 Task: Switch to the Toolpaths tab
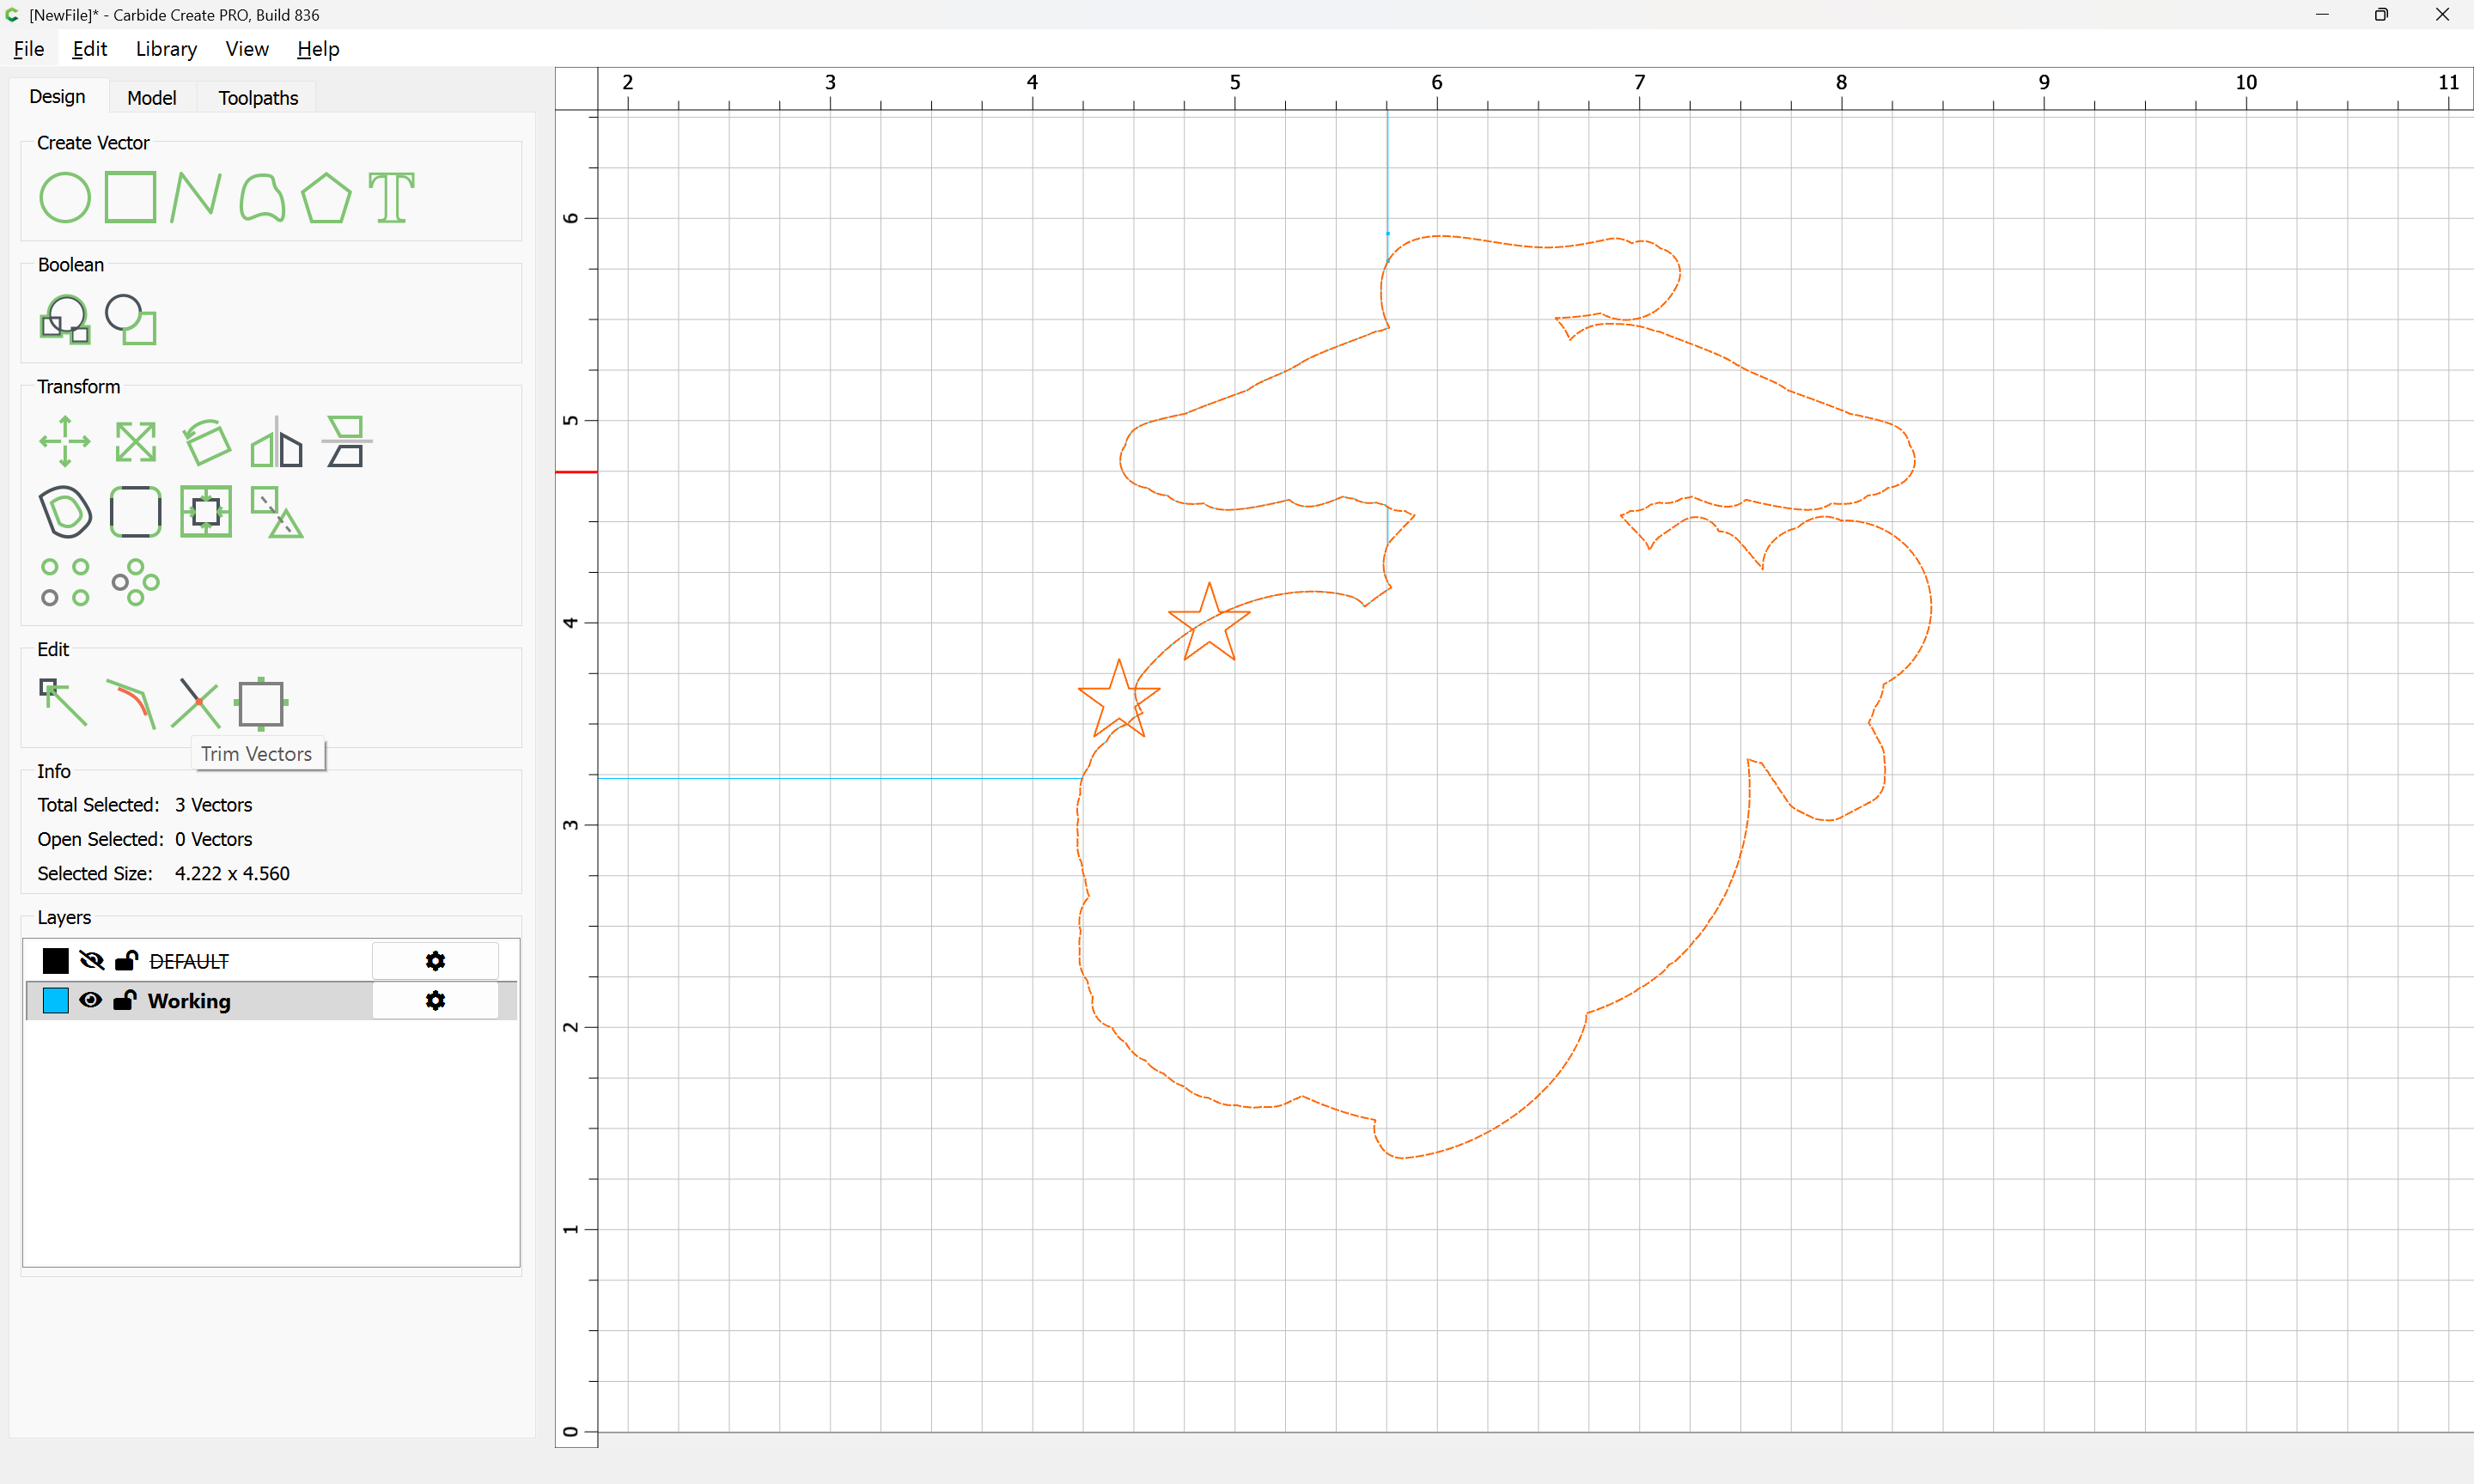(x=258, y=98)
